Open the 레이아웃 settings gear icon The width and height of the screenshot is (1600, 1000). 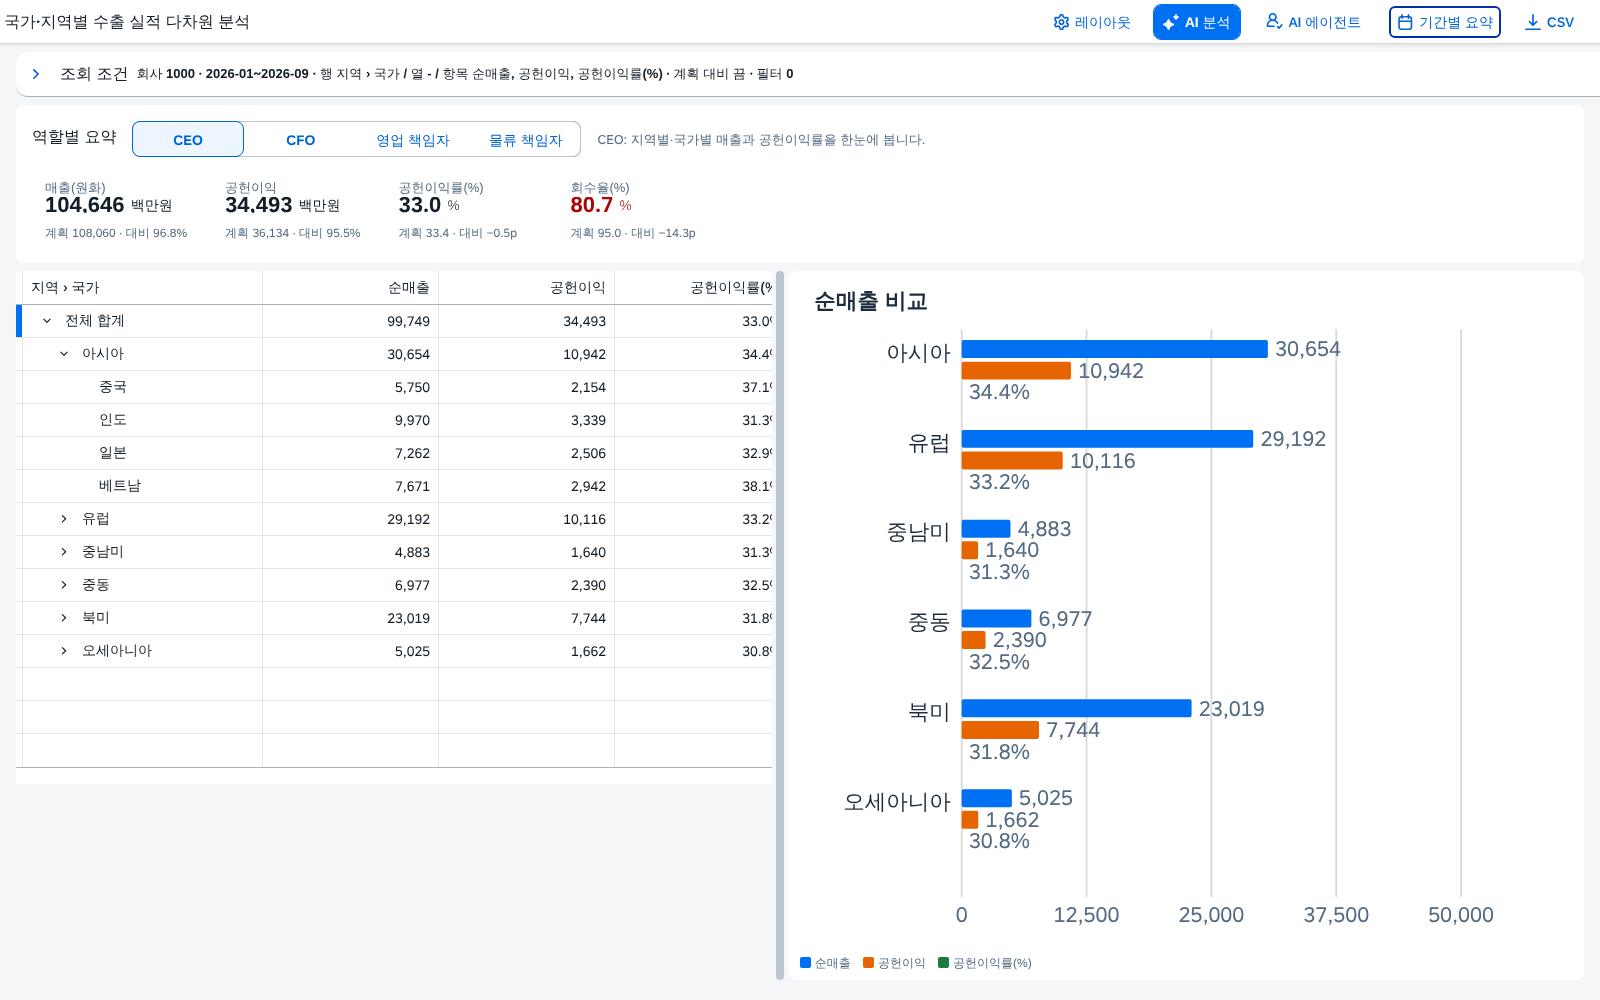[x=1061, y=22]
